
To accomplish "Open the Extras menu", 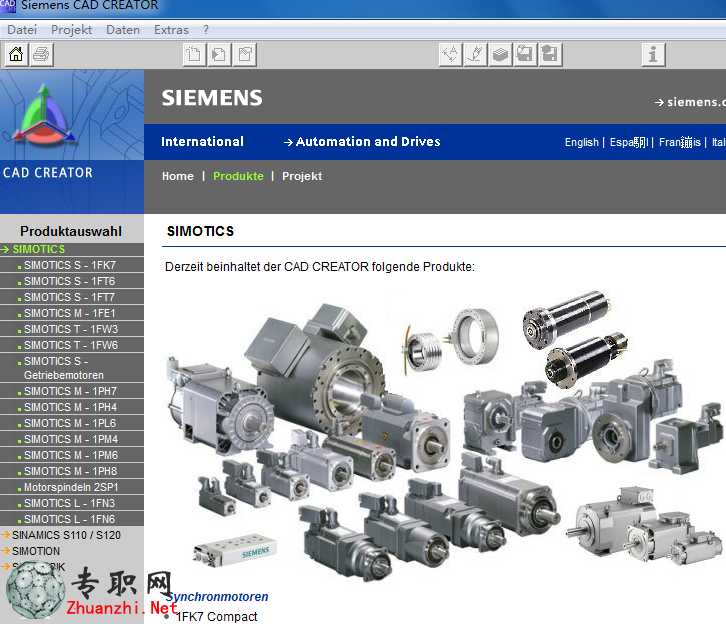I will click(x=171, y=30).
